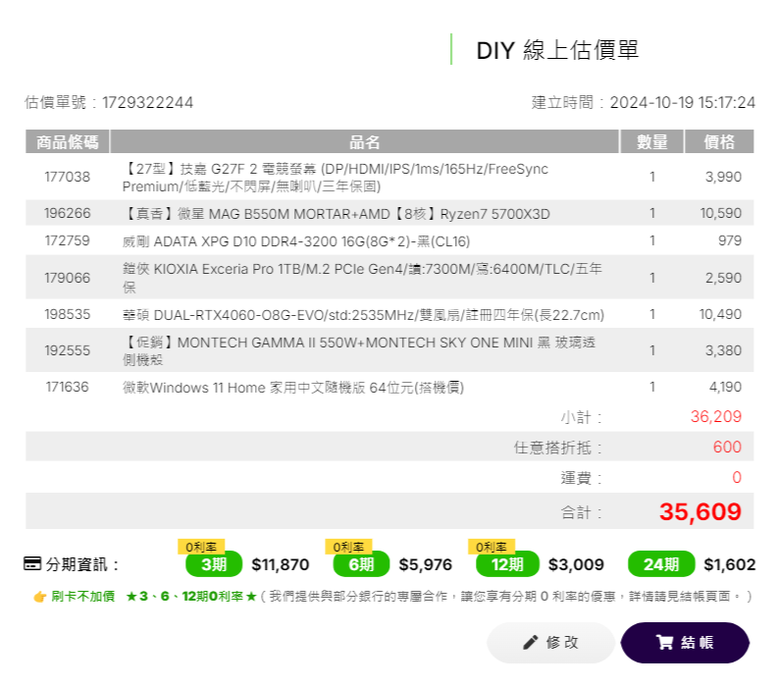Screen dimensions: 780x687
Task: Click installment amount $1,602
Action: click(729, 565)
